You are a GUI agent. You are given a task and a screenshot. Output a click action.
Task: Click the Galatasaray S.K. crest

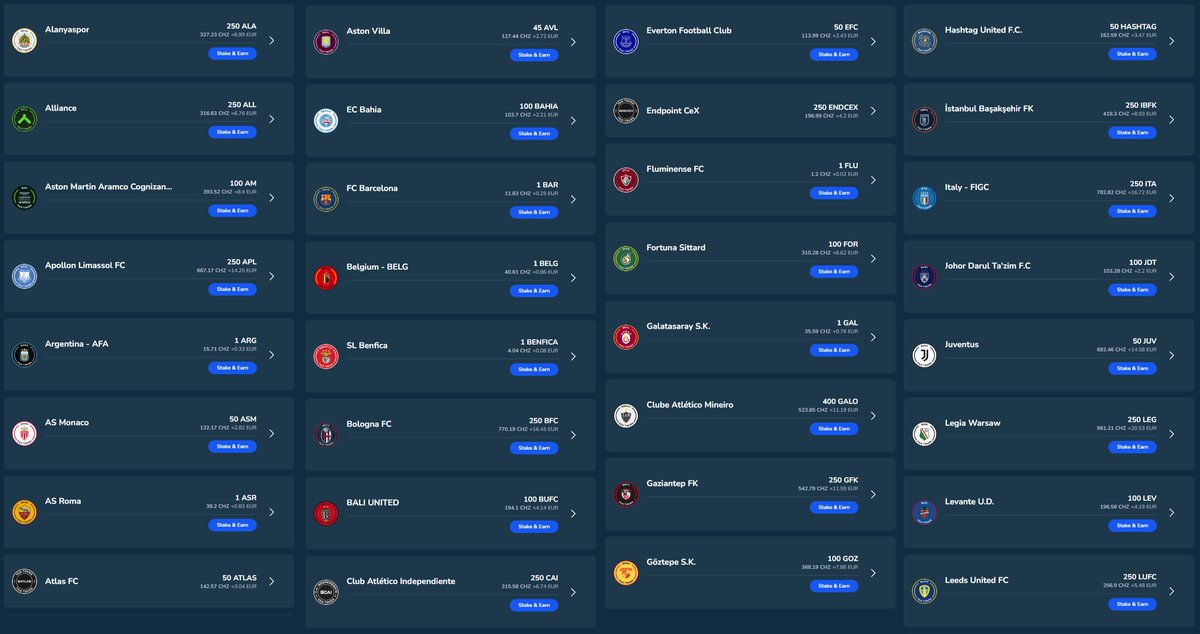click(626, 337)
